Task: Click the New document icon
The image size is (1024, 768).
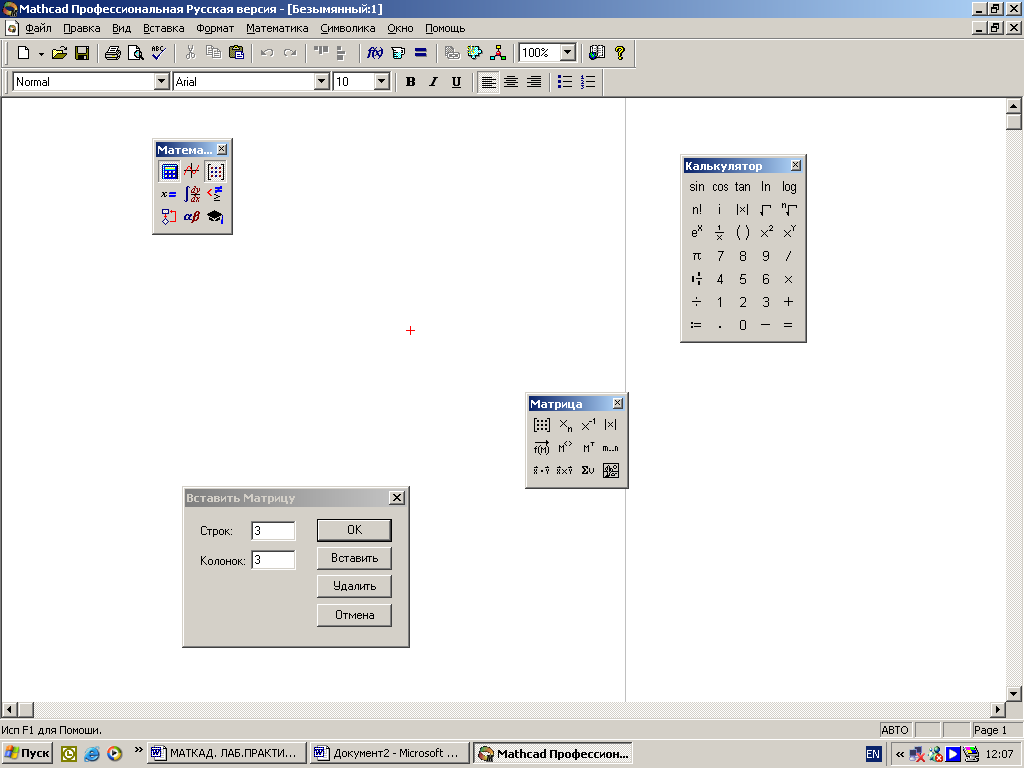Action: coord(24,53)
